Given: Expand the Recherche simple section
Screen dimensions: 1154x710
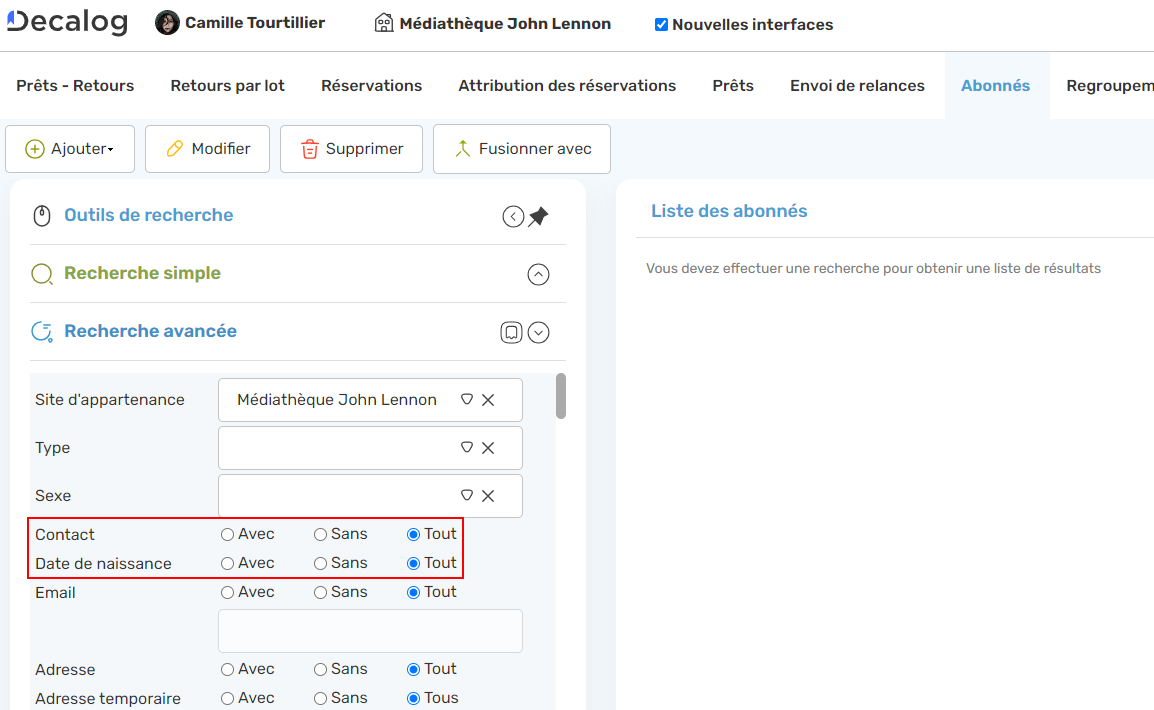Looking at the screenshot, I should click(538, 274).
